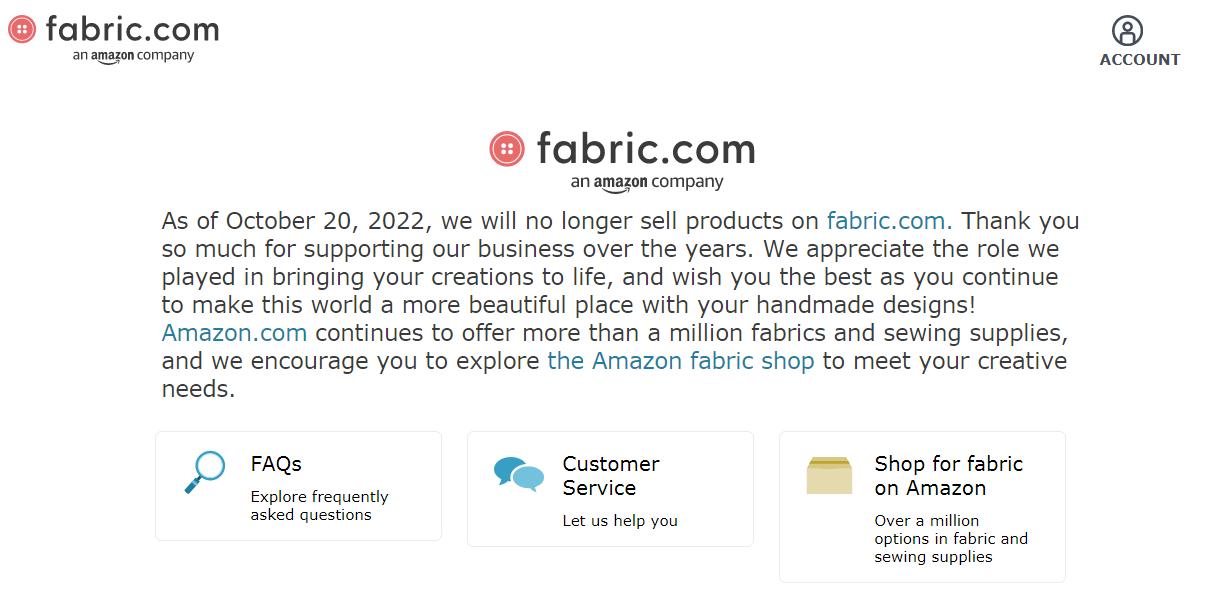Open the ACCOUNT label link

[x=1139, y=59]
